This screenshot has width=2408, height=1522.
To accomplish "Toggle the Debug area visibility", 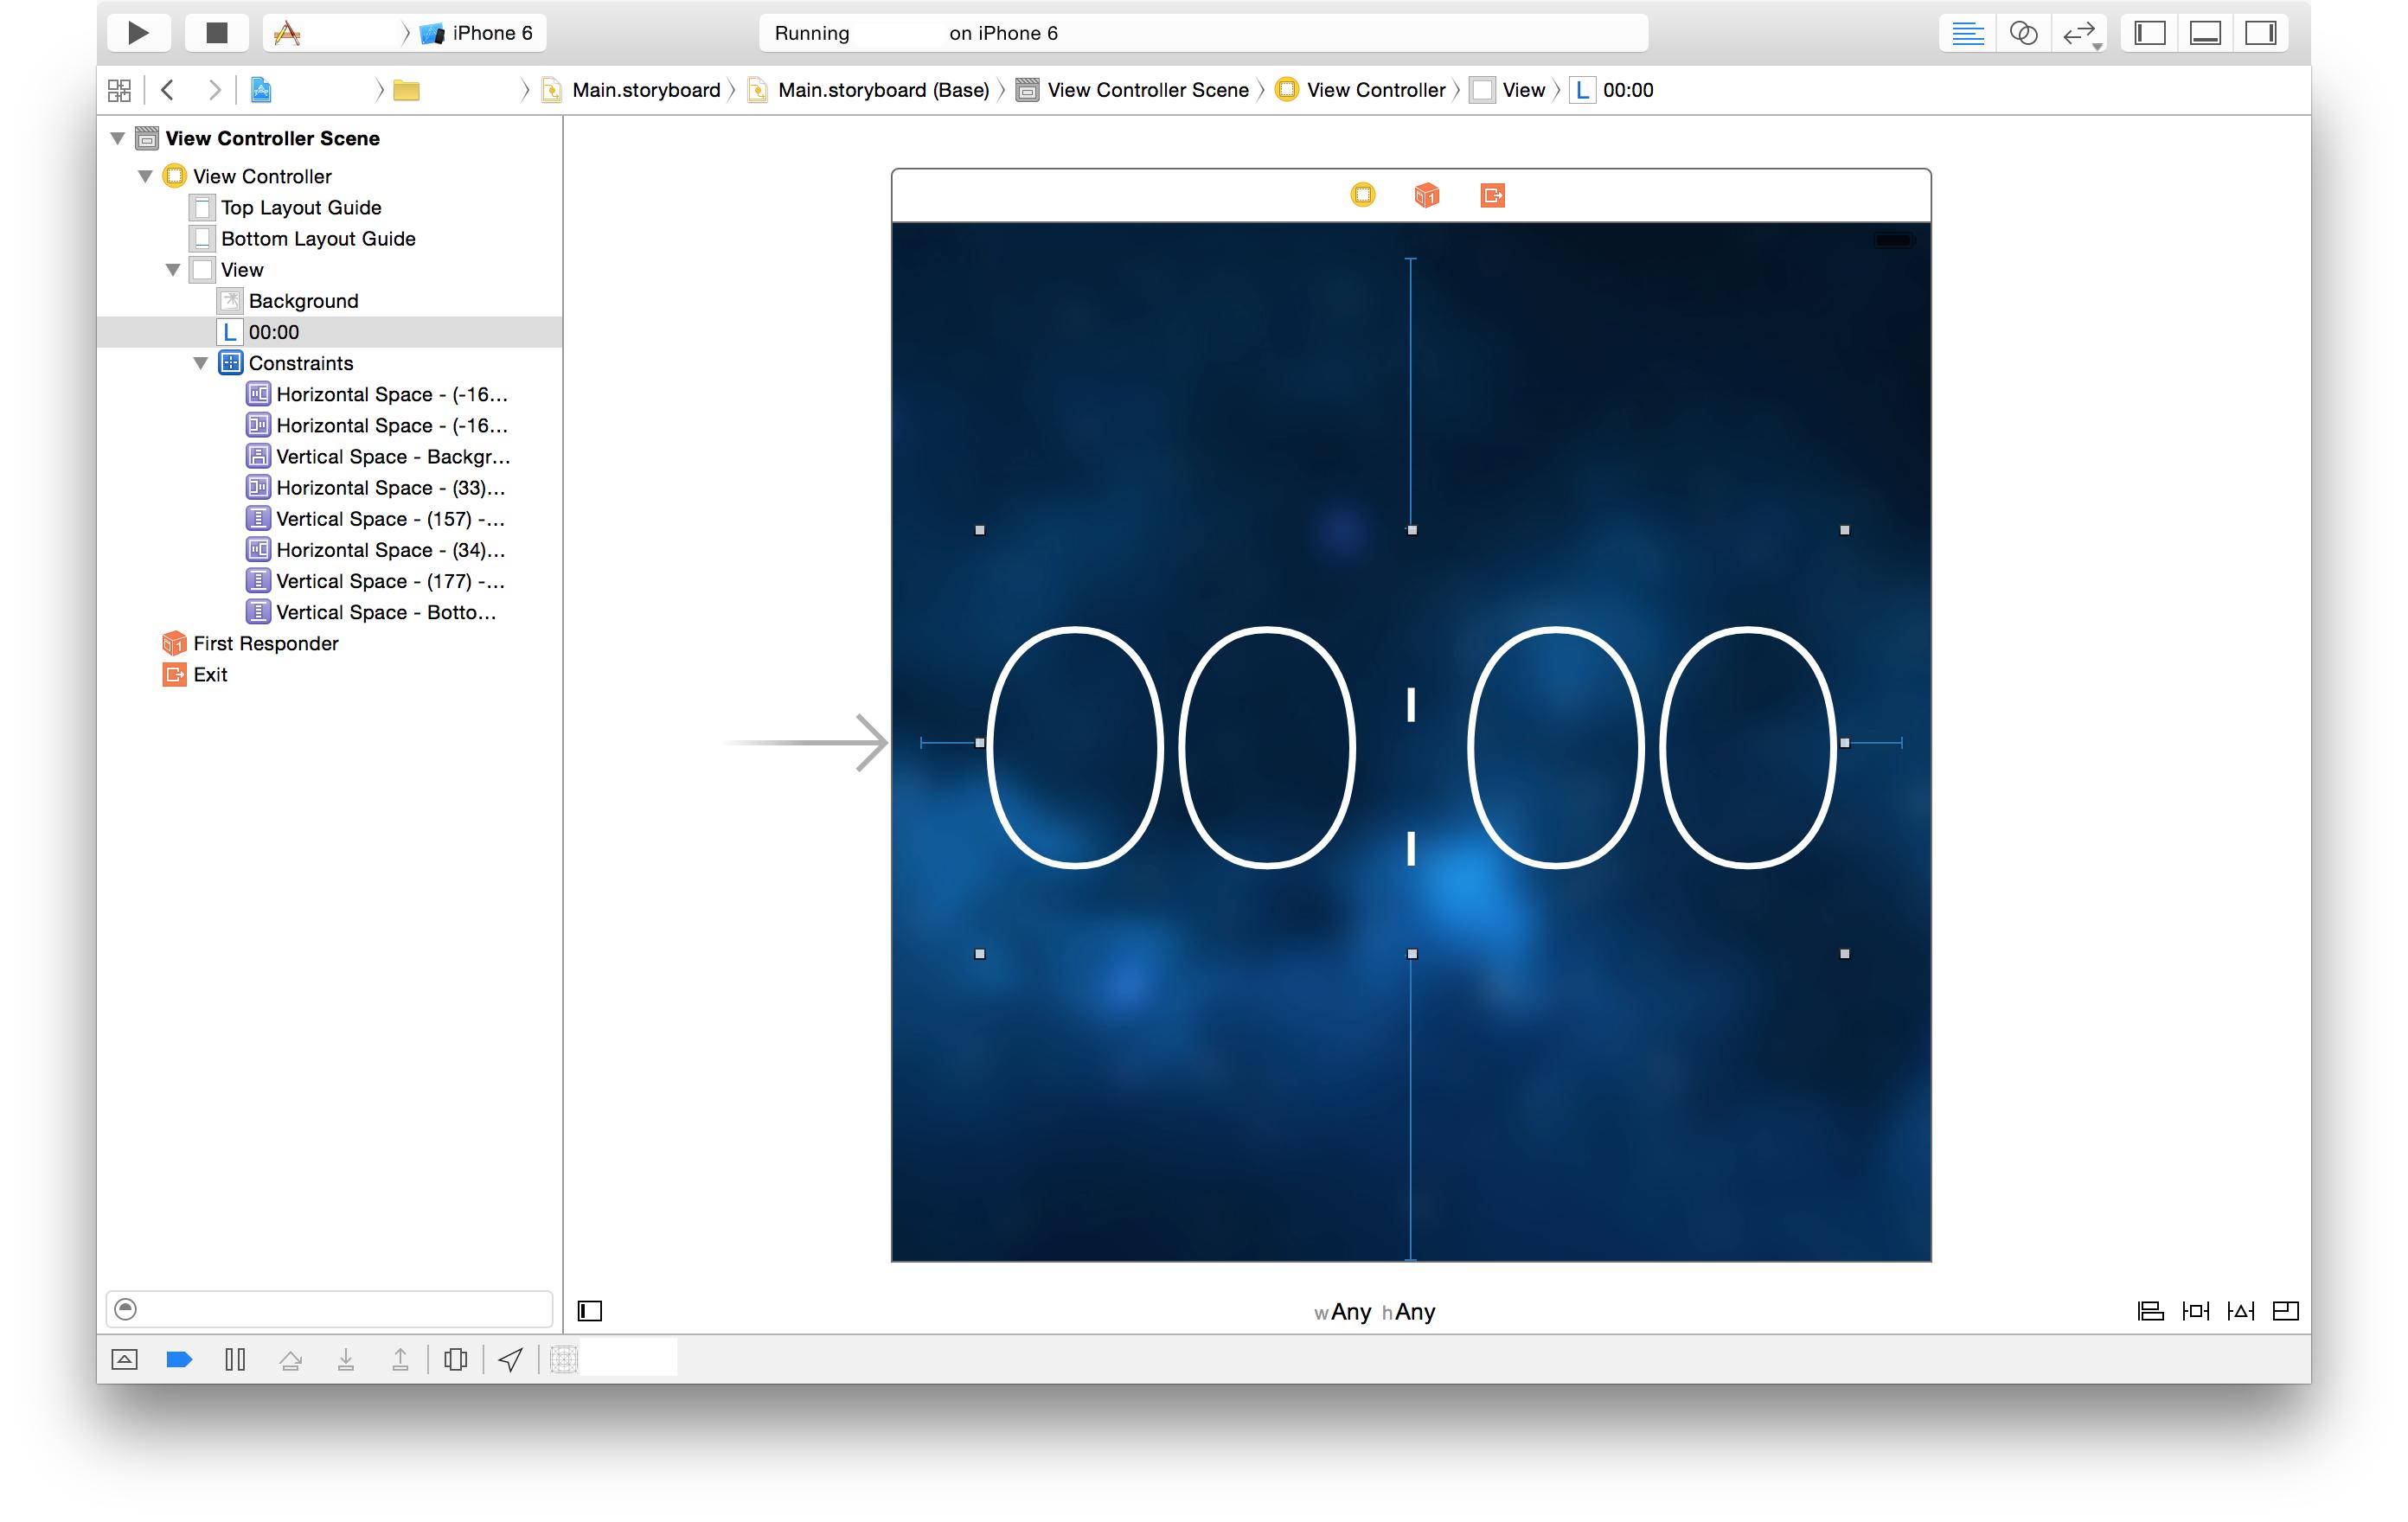I will 2205,33.
